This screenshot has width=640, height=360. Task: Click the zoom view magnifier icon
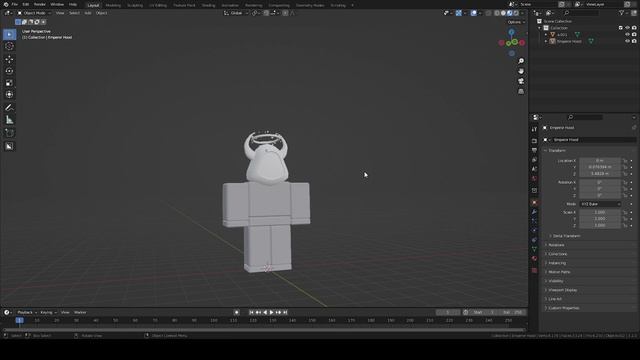(x=521, y=61)
